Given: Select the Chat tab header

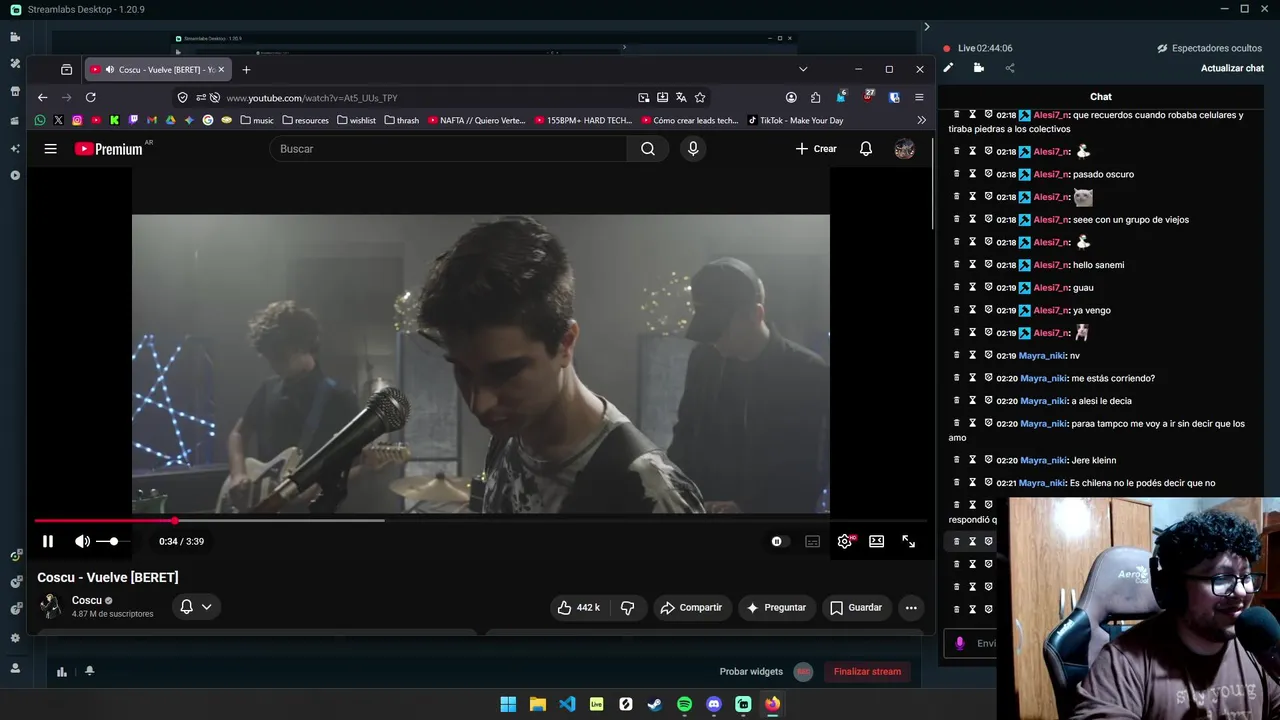Looking at the screenshot, I should tap(1101, 97).
